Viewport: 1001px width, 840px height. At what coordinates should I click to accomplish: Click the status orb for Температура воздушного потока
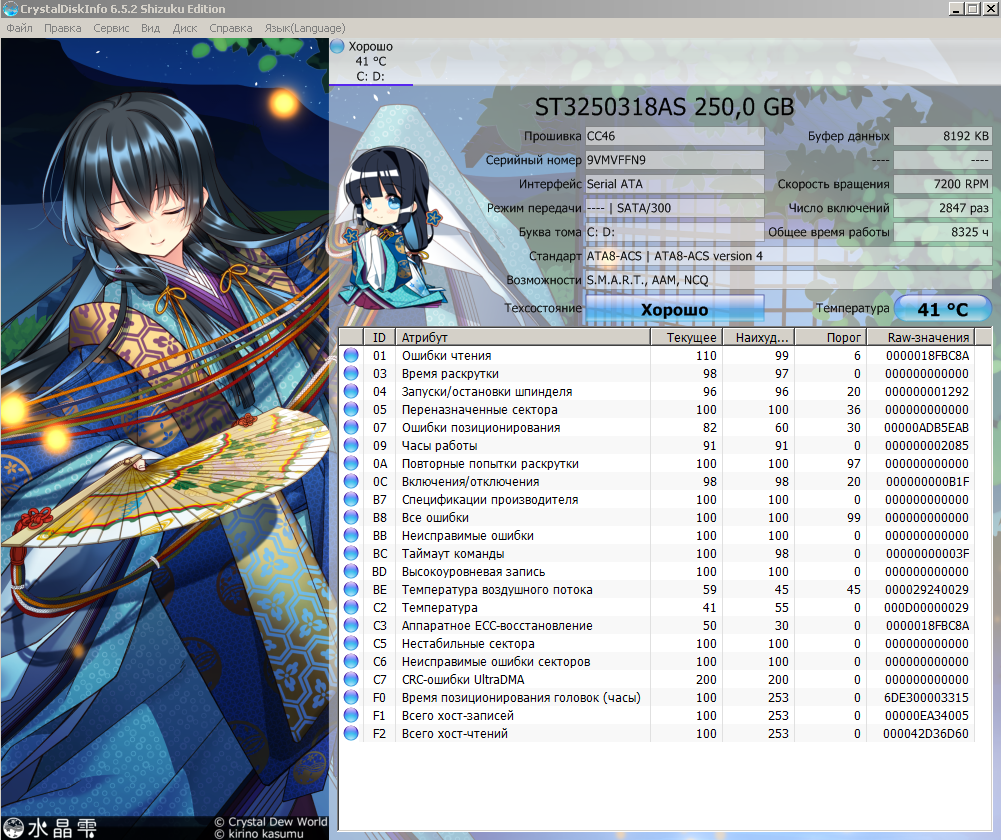pos(350,589)
